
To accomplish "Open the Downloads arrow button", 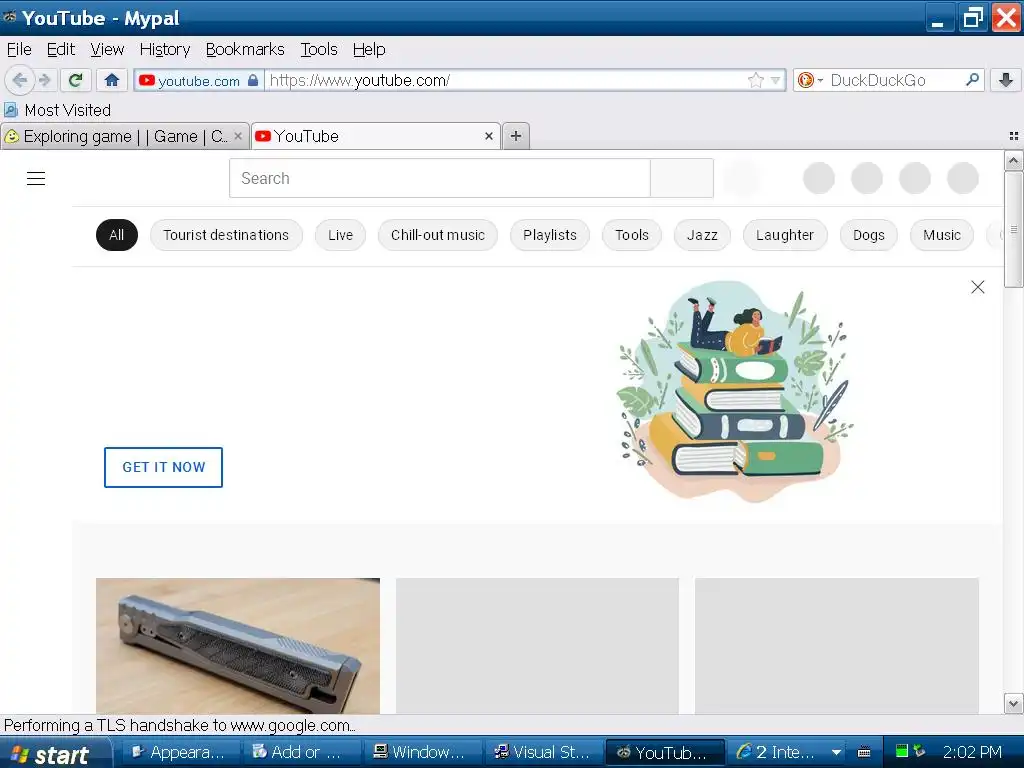I will [x=1006, y=80].
